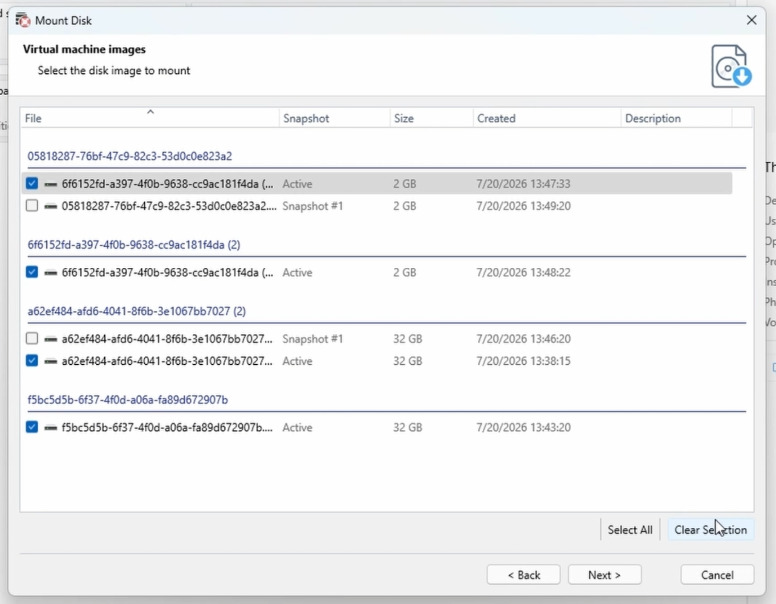Sort by the Created column header
Screen dimensions: 776x604
click(x=547, y=118)
